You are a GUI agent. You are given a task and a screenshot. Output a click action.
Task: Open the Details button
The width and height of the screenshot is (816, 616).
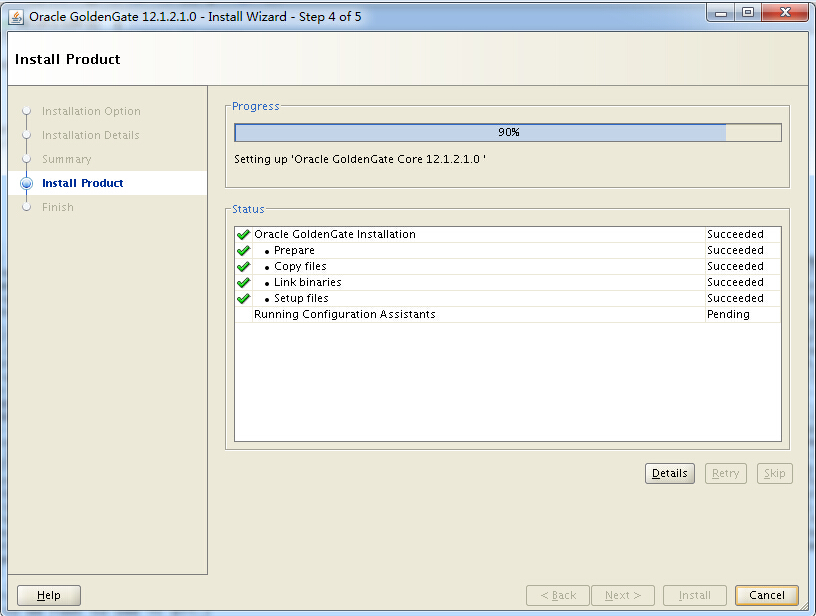point(669,473)
